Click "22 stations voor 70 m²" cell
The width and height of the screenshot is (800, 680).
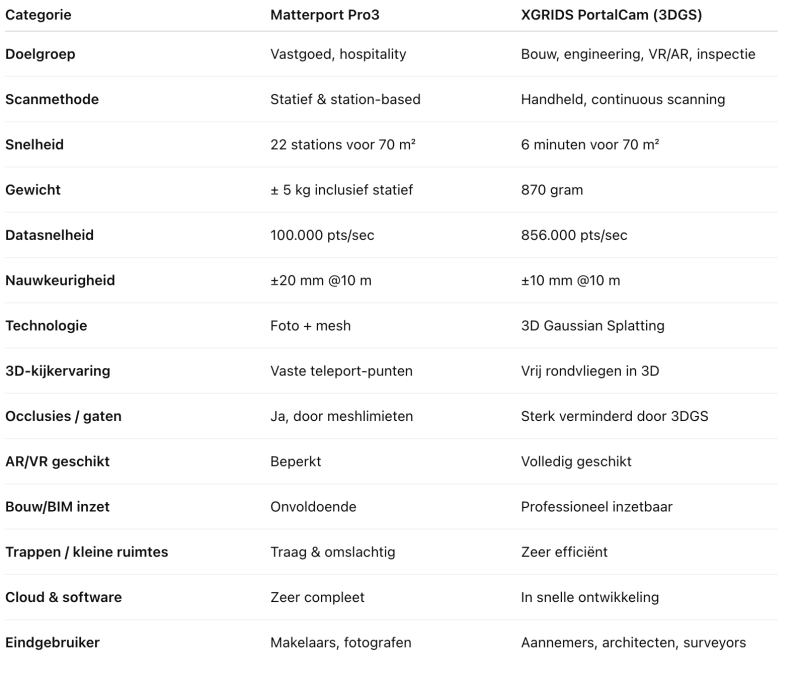click(x=343, y=145)
